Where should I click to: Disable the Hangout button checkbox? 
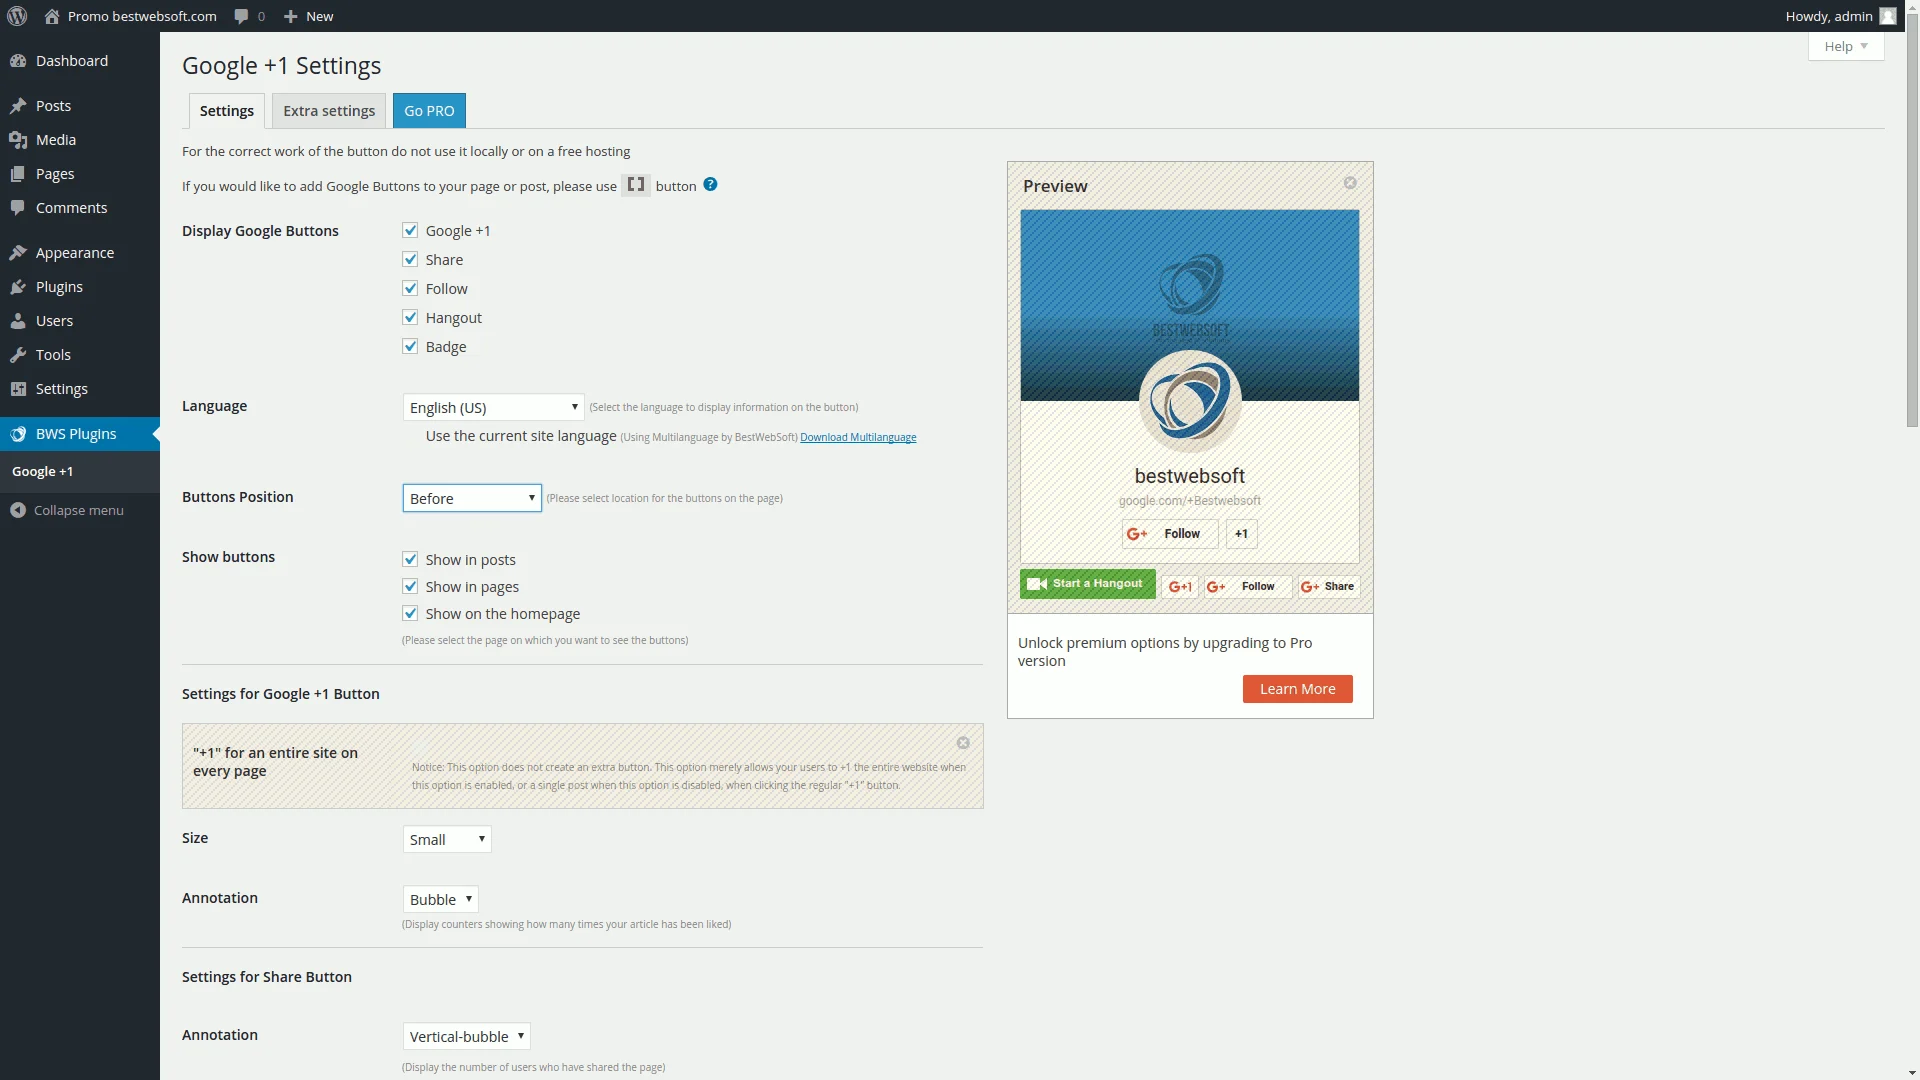point(410,316)
